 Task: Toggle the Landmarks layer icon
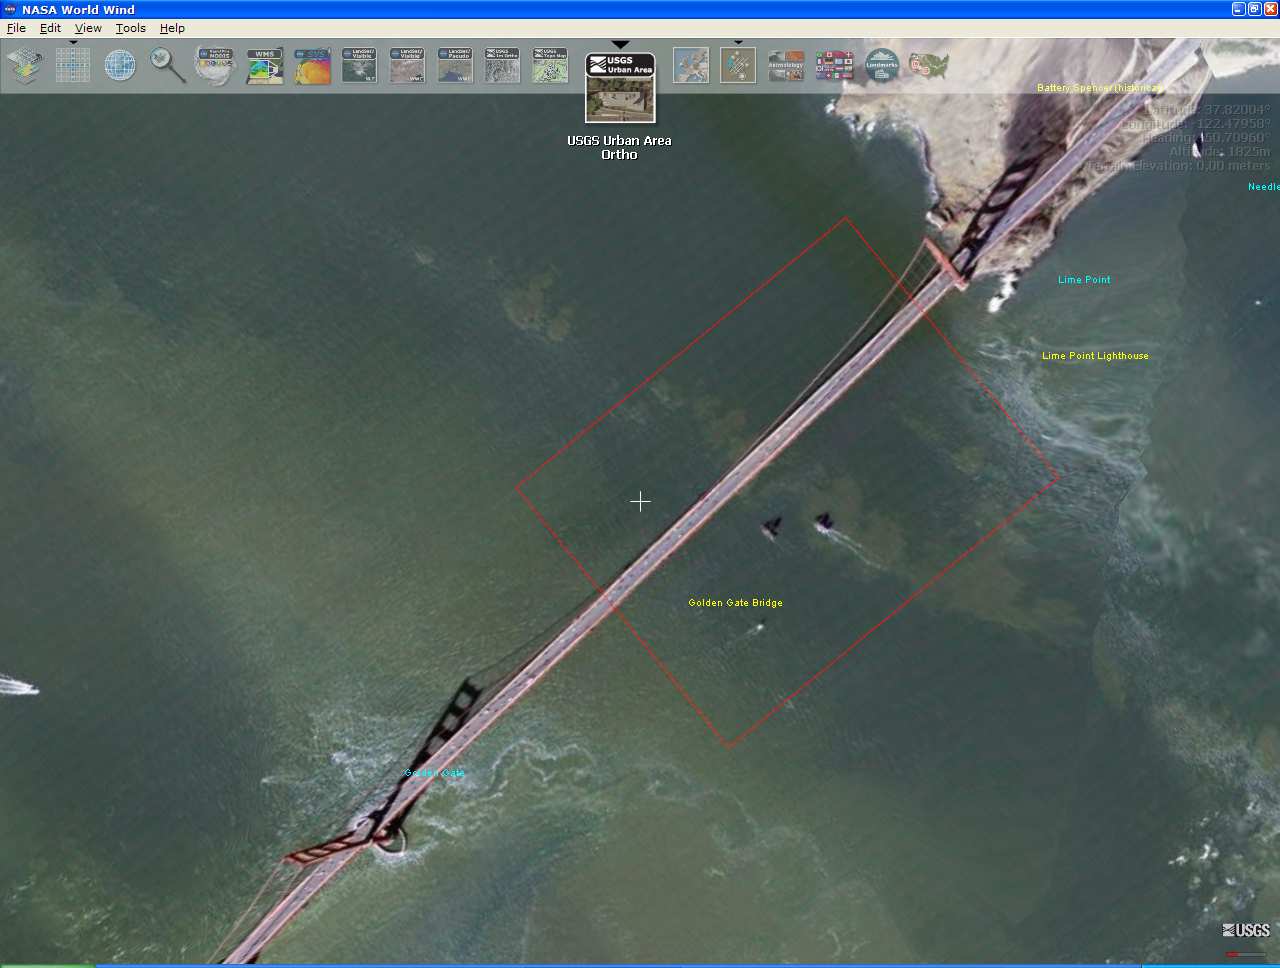[x=882, y=66]
